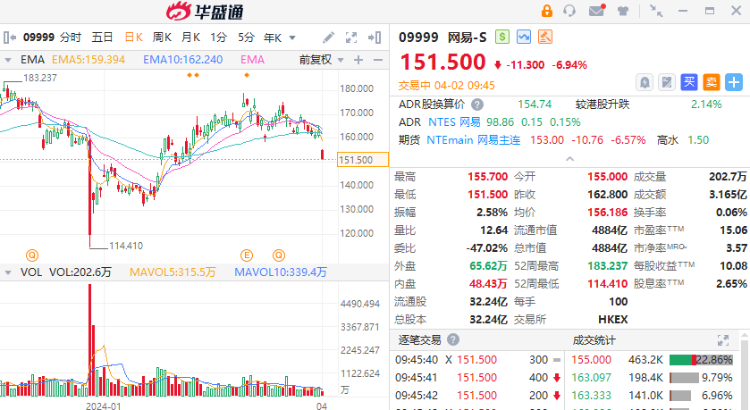Zoom in chart with plus icon
The height and width of the screenshot is (410, 750).
click(358, 60)
